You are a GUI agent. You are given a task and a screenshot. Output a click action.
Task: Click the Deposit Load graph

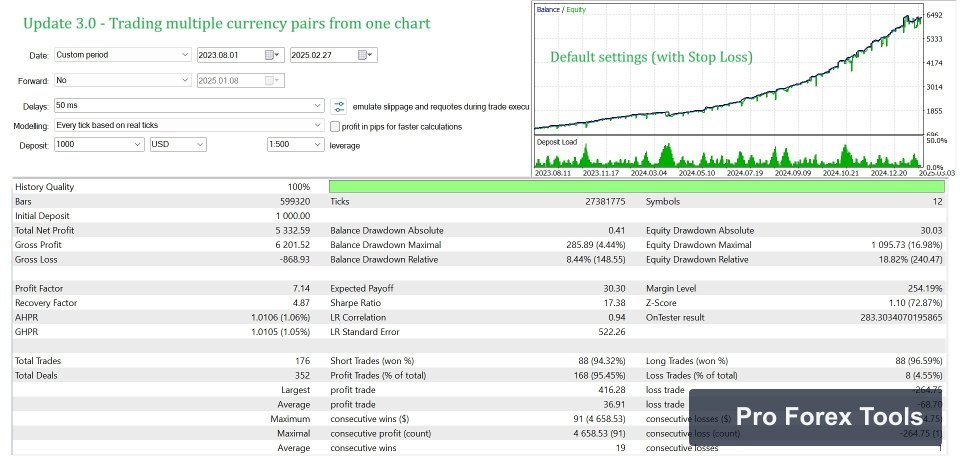click(x=728, y=152)
